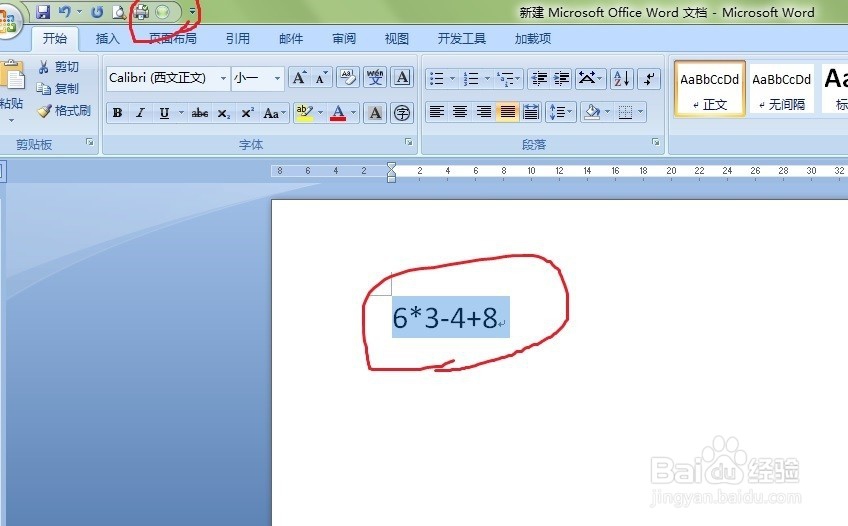Open the paragraph (段落) dialog launcher
848x526 pixels.
655,142
